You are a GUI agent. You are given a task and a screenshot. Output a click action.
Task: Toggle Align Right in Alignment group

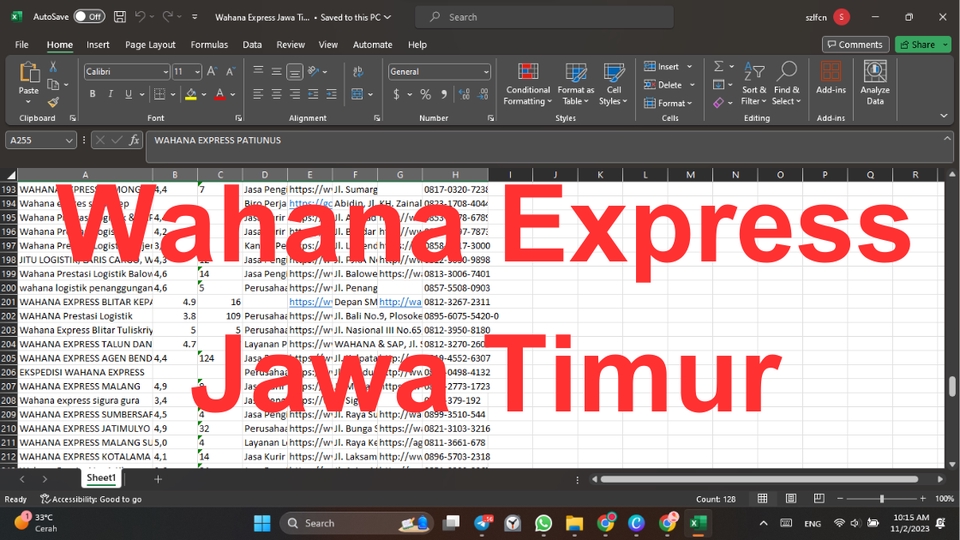click(x=295, y=94)
